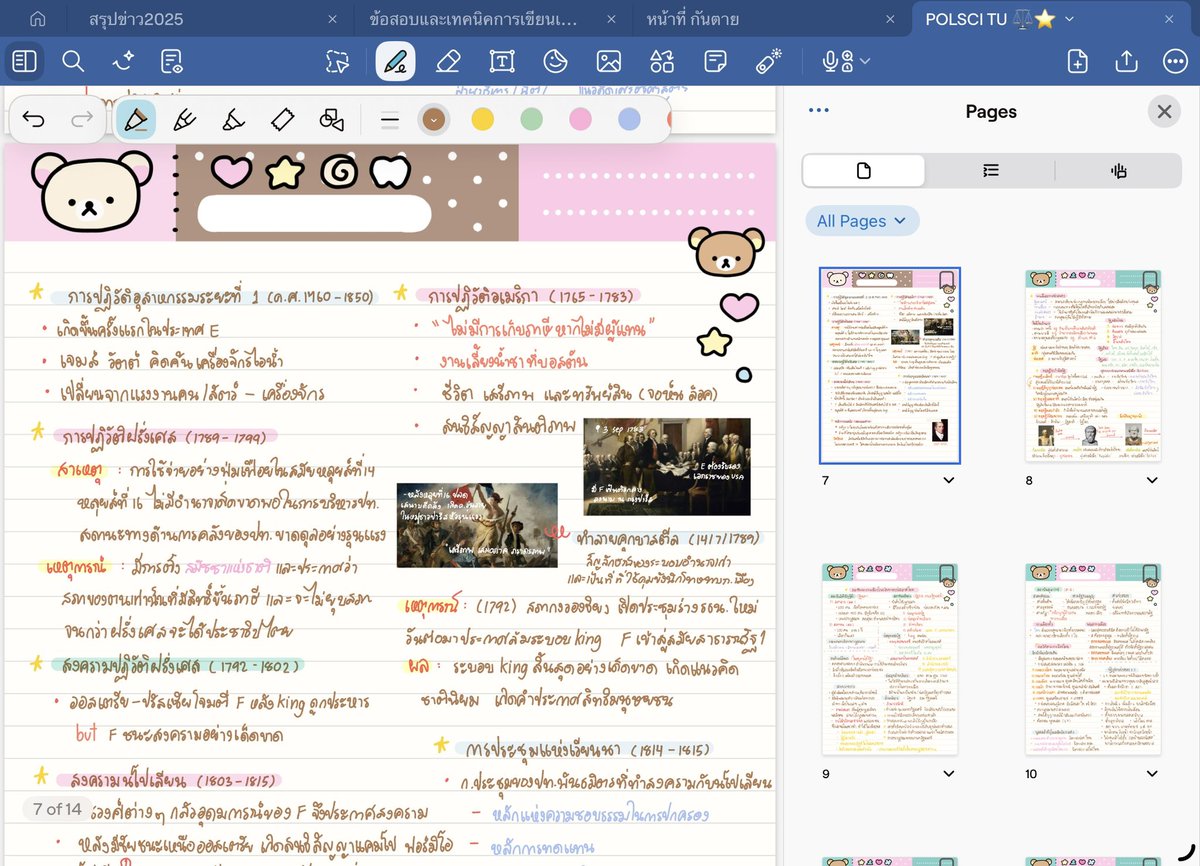Screen dimensions: 1200x866
Task: Open the document outline search icon
Action: tap(172, 62)
